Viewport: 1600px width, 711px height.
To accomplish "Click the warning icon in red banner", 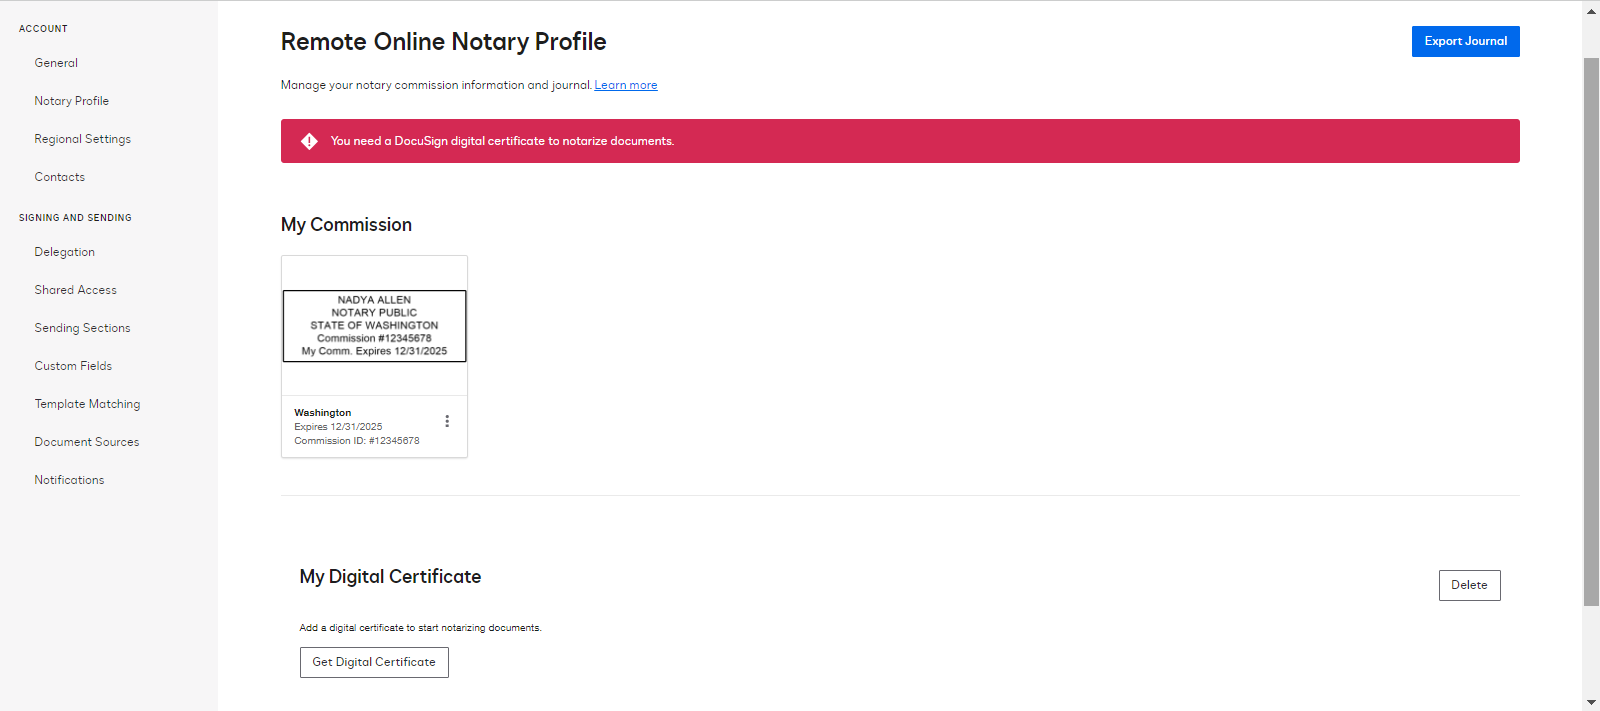I will point(310,141).
